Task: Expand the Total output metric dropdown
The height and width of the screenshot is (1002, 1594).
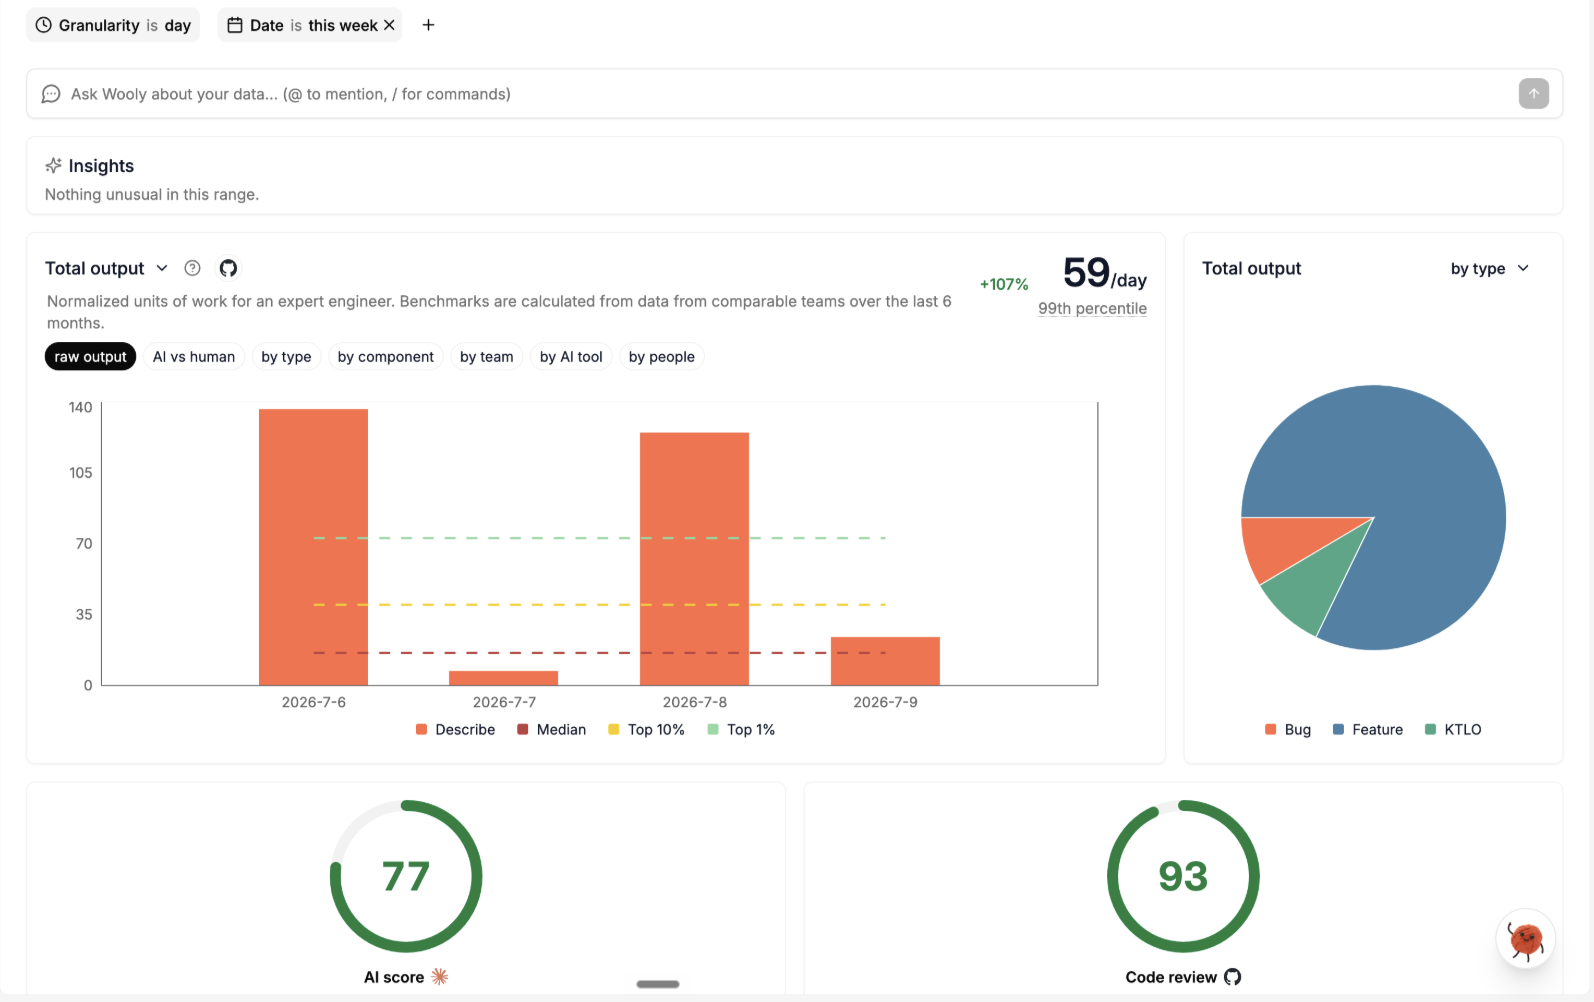Action: pos(162,268)
